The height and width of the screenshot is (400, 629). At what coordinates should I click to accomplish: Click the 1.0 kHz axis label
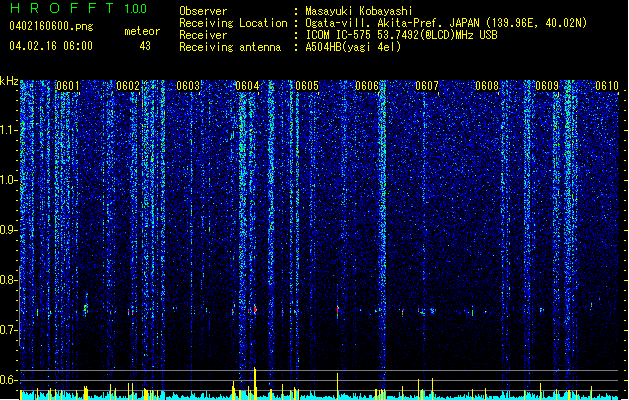pyautogui.click(x=9, y=180)
